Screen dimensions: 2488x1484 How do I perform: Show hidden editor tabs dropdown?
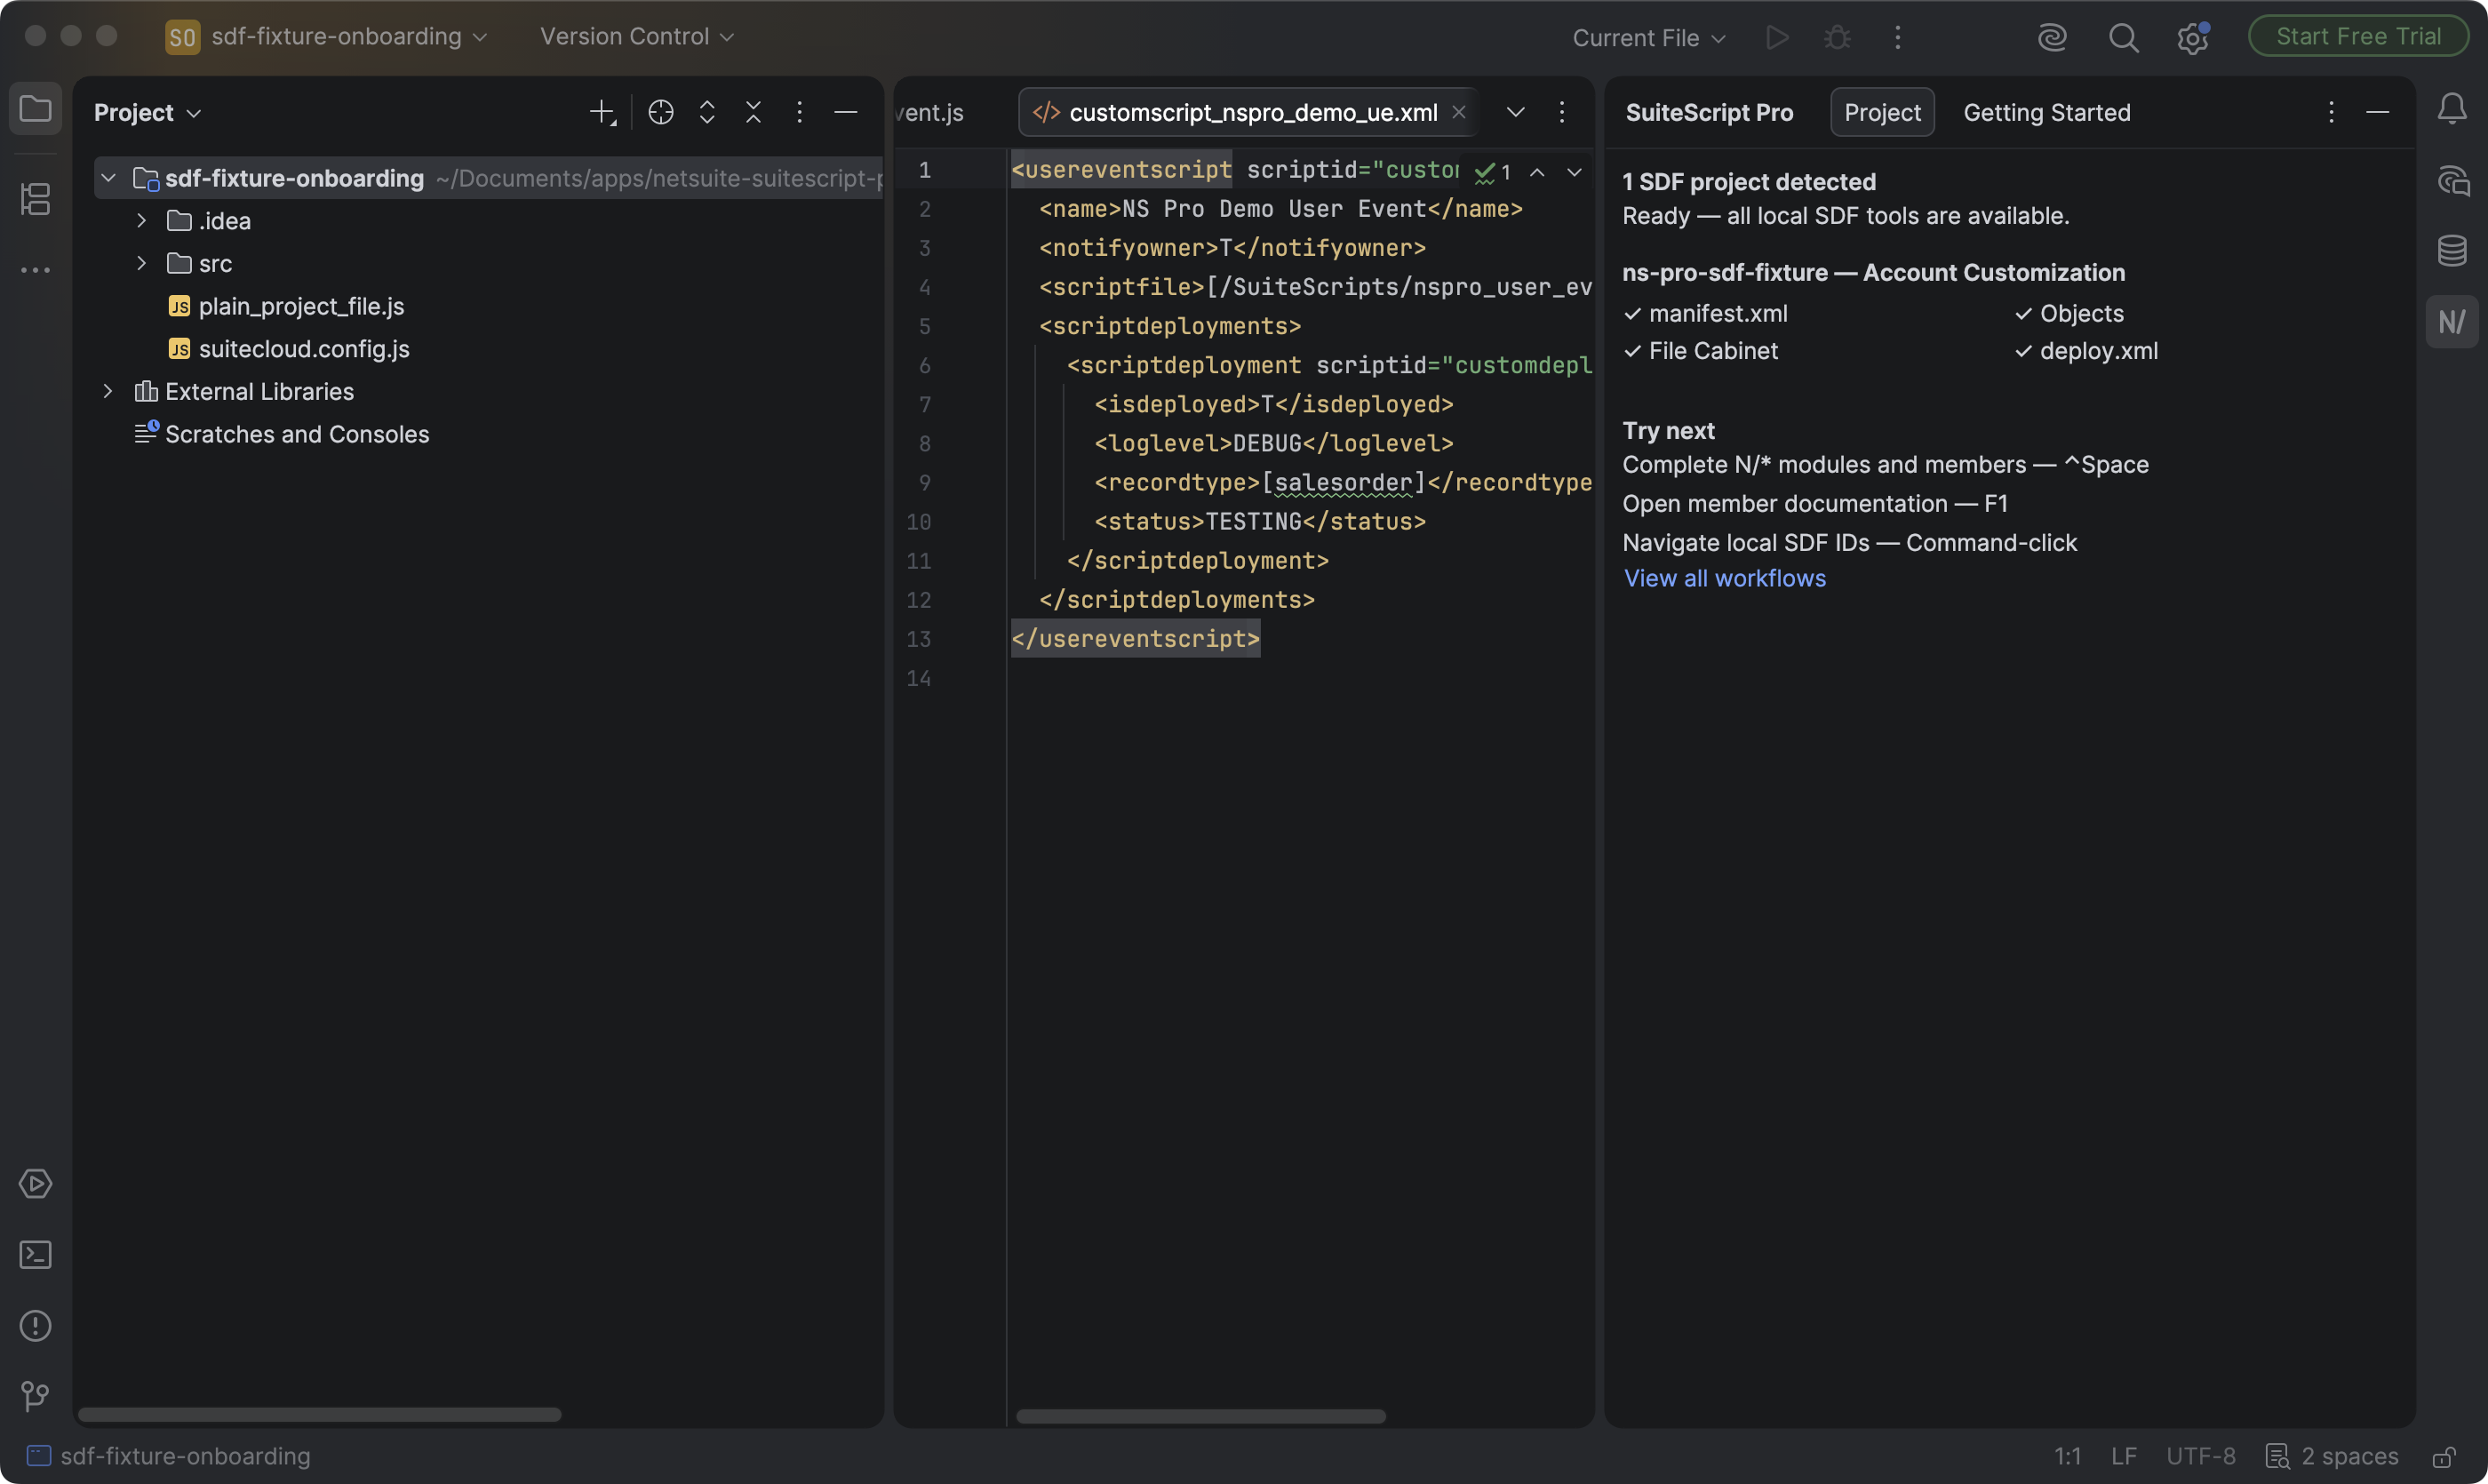click(x=1516, y=112)
